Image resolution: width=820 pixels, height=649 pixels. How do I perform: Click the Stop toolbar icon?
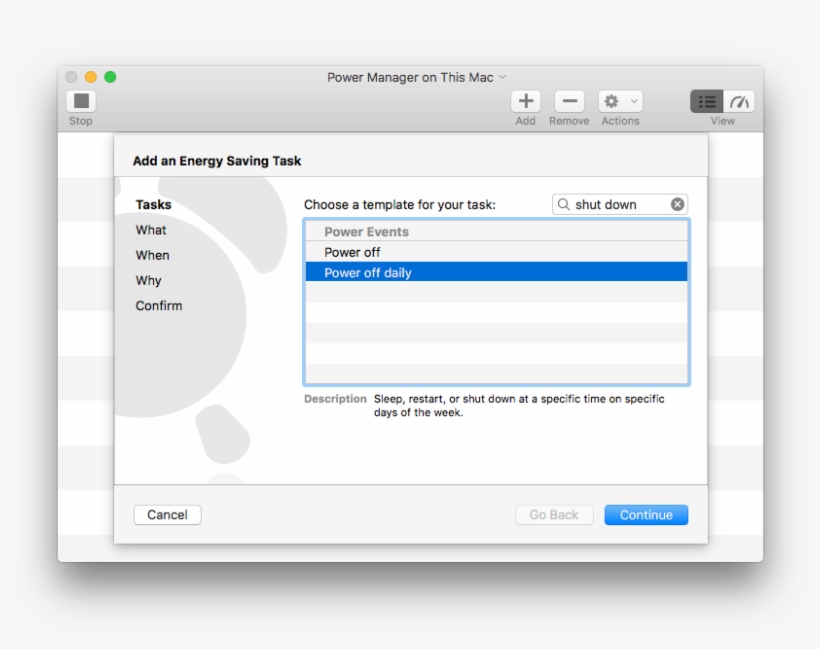click(80, 102)
